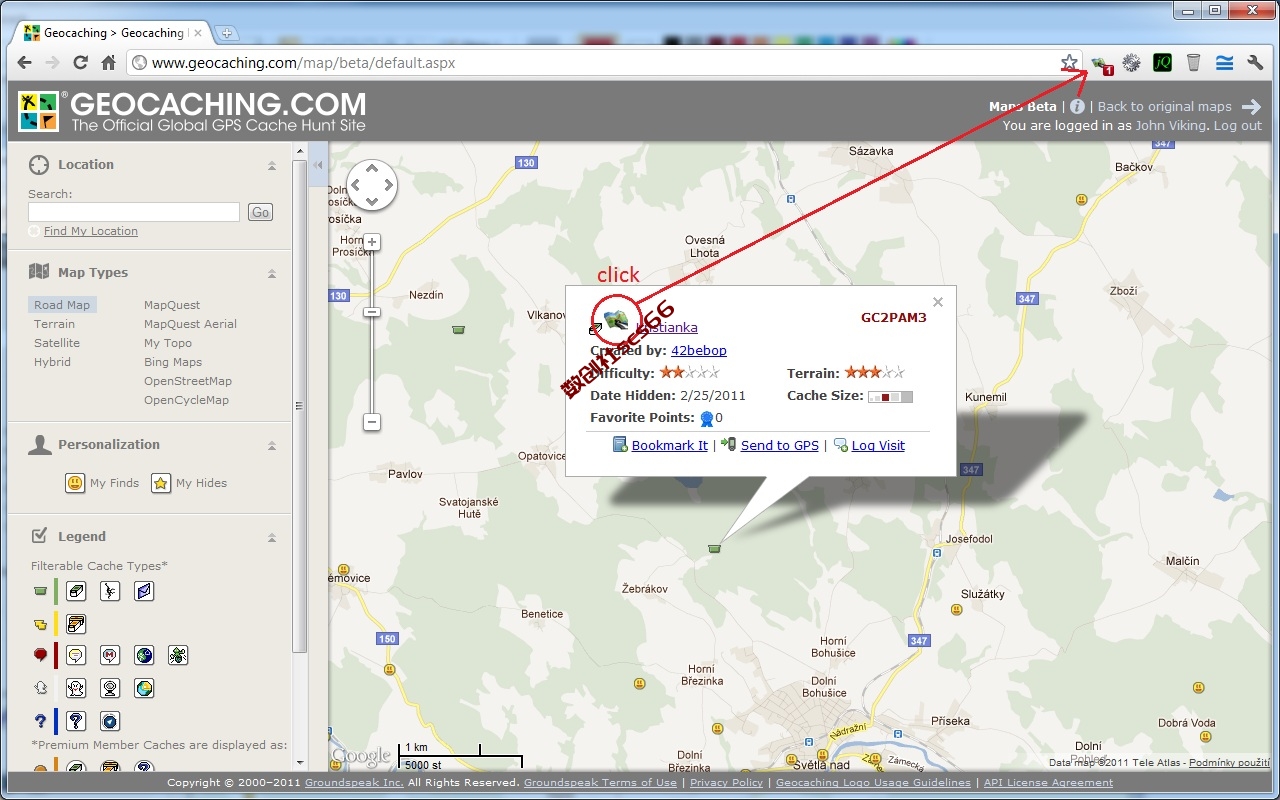Open a new browser tab

pos(227,33)
